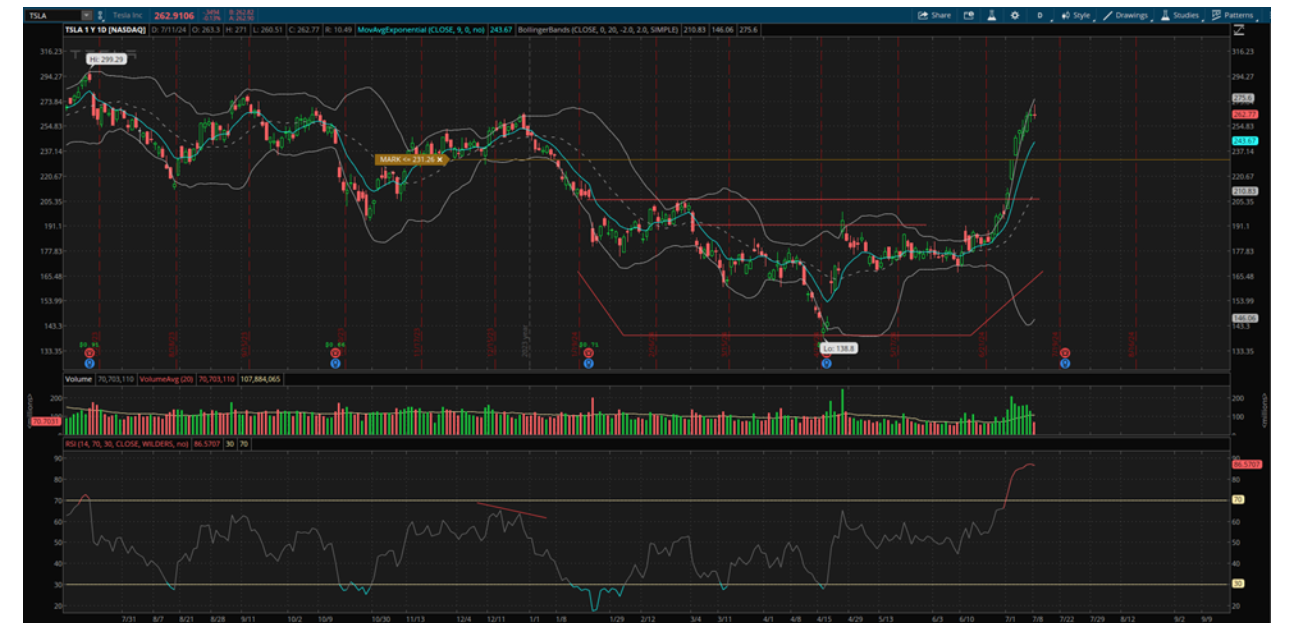Screen dimensions: 1306x644
Task: Remove the MARK <= 231.26 alert
Action: [439, 160]
